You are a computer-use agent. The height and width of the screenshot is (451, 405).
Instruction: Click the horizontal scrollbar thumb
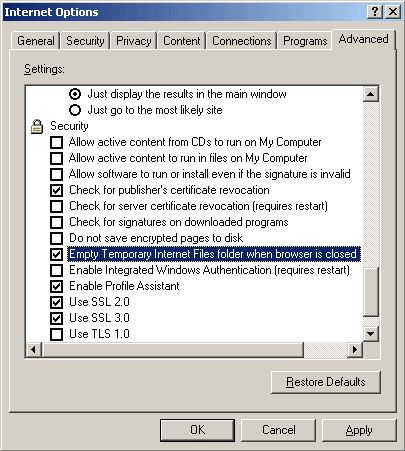tap(173, 350)
